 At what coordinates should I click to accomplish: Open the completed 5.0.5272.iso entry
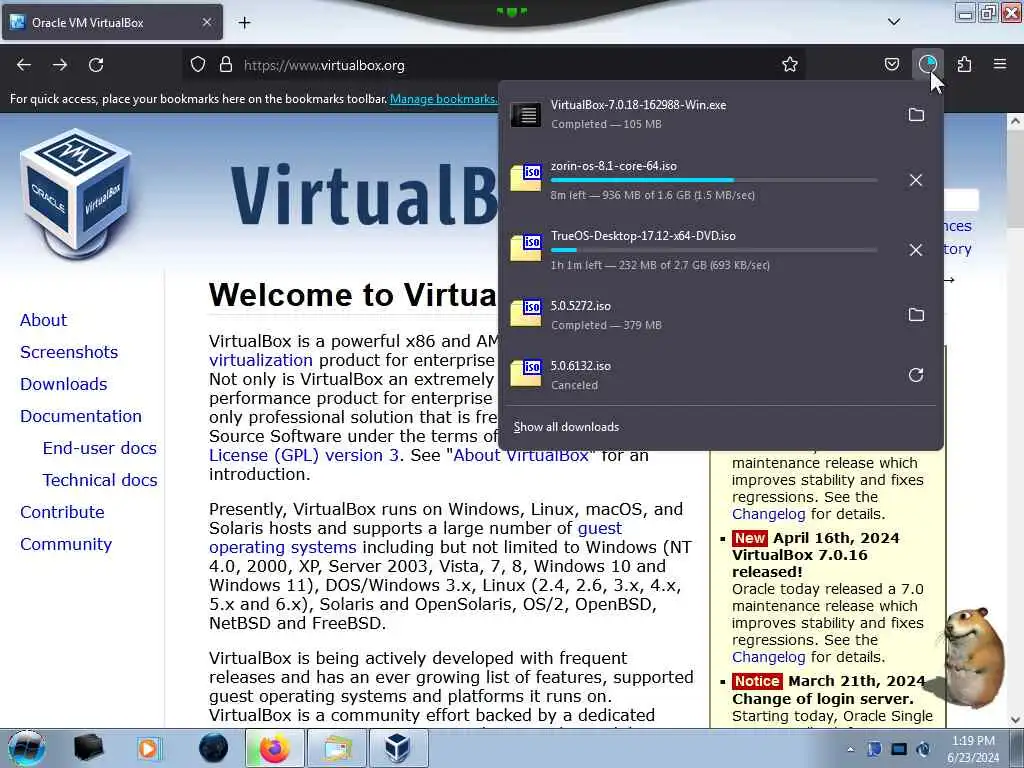point(699,315)
